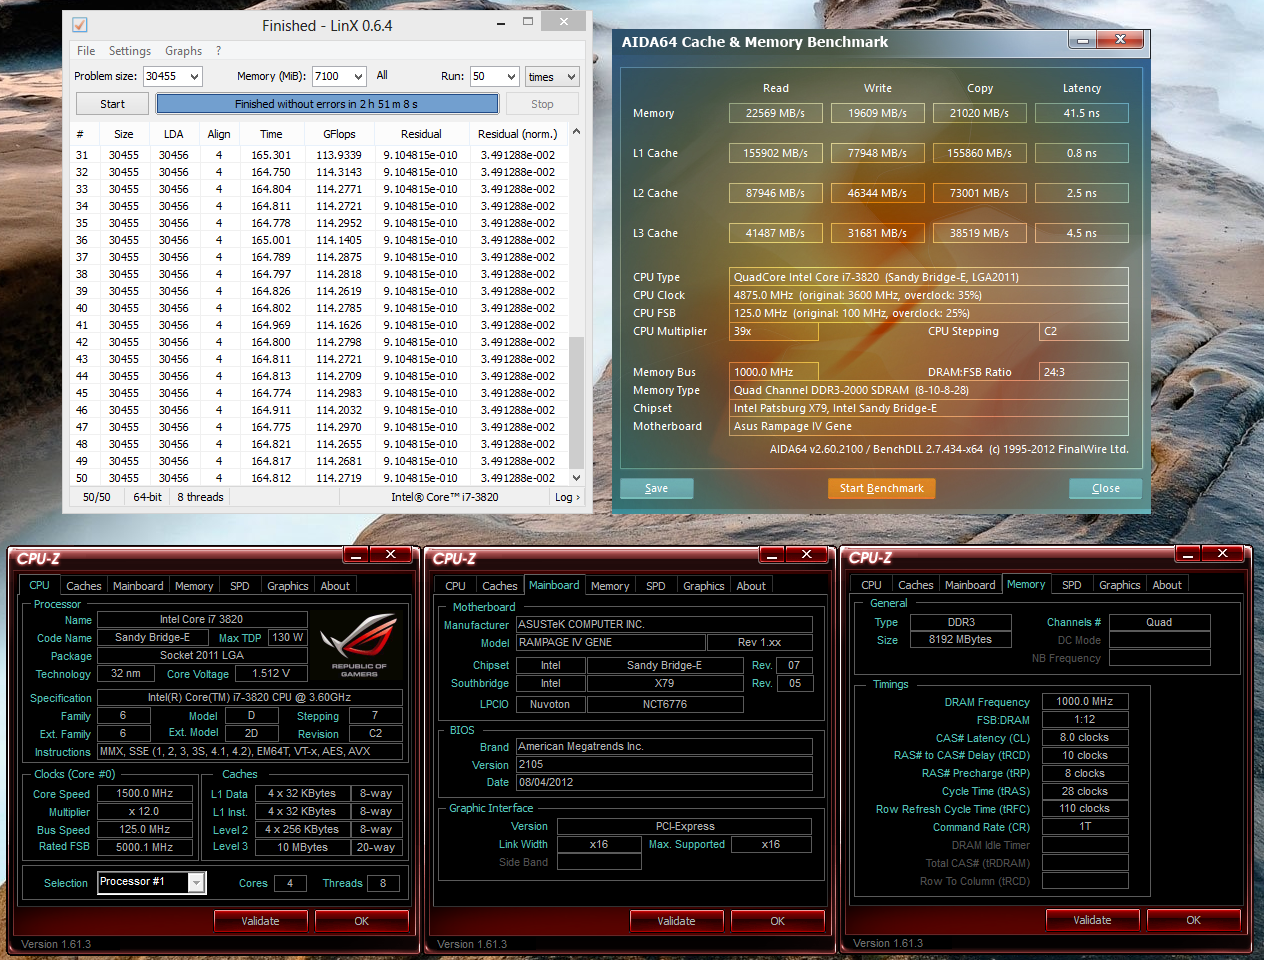Open Graphics tab in right CPU-Z window

point(1120,585)
